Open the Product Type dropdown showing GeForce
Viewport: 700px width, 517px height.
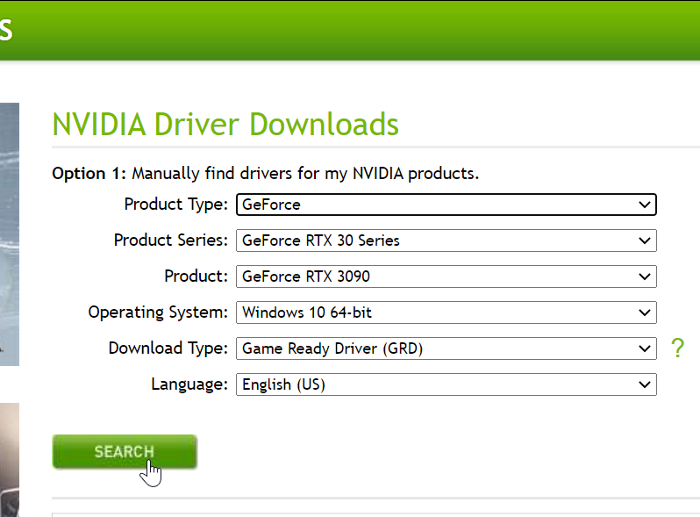point(446,204)
